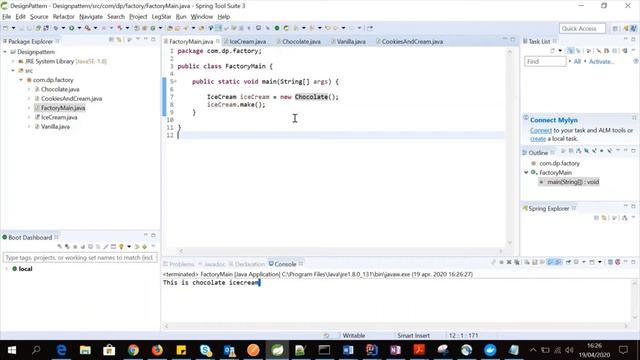The width and height of the screenshot is (640, 360).
Task: Select Vanilla.java in Package Explorer
Action: (x=55, y=127)
